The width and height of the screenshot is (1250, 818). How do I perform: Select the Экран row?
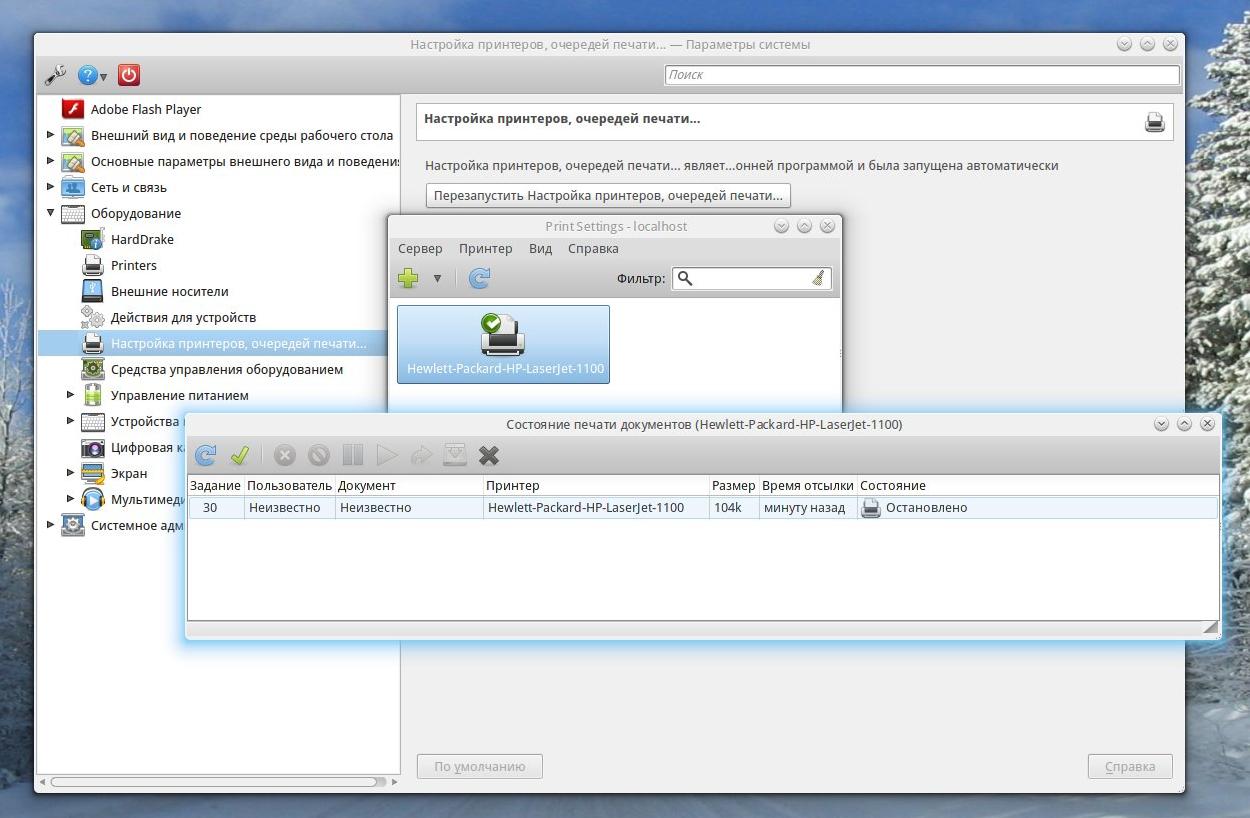pyautogui.click(x=128, y=473)
